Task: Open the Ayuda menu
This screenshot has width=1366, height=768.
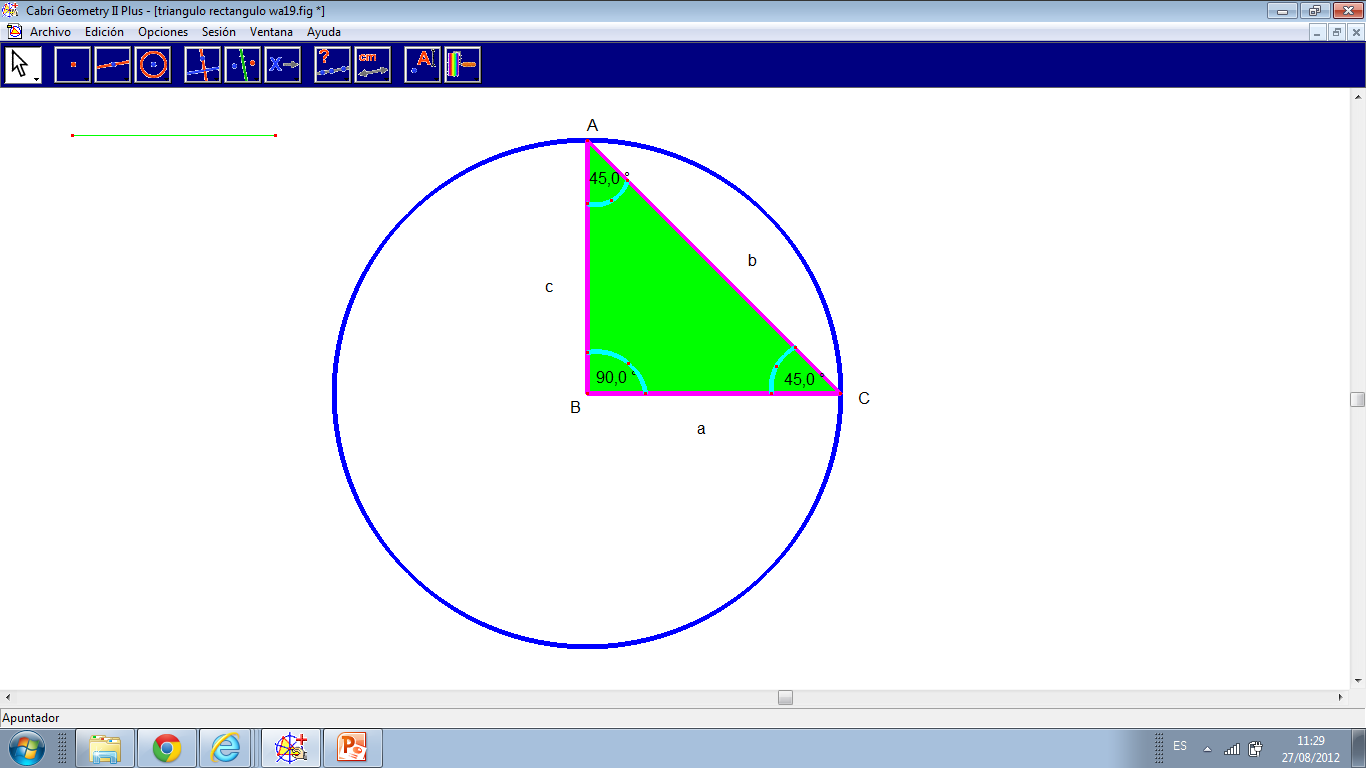Action: pyautogui.click(x=324, y=32)
